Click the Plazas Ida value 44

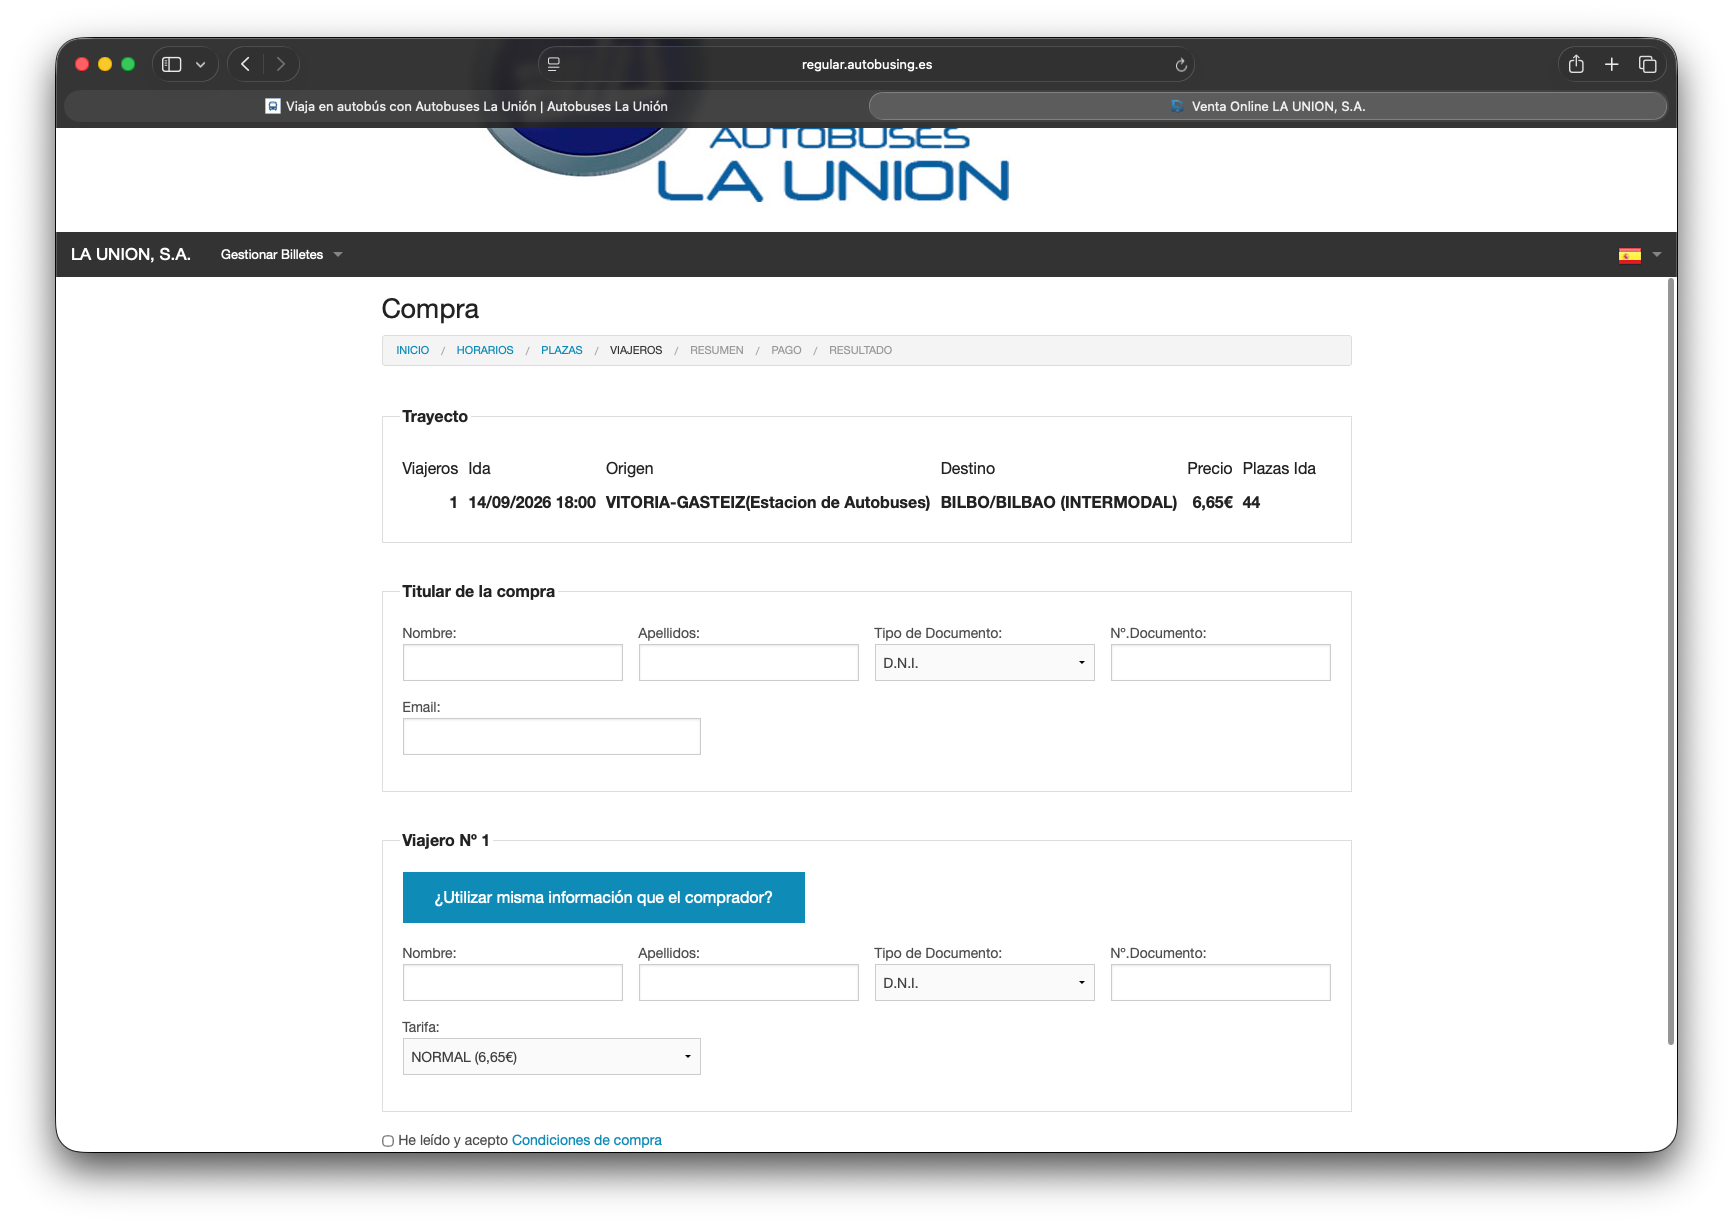(x=1251, y=502)
